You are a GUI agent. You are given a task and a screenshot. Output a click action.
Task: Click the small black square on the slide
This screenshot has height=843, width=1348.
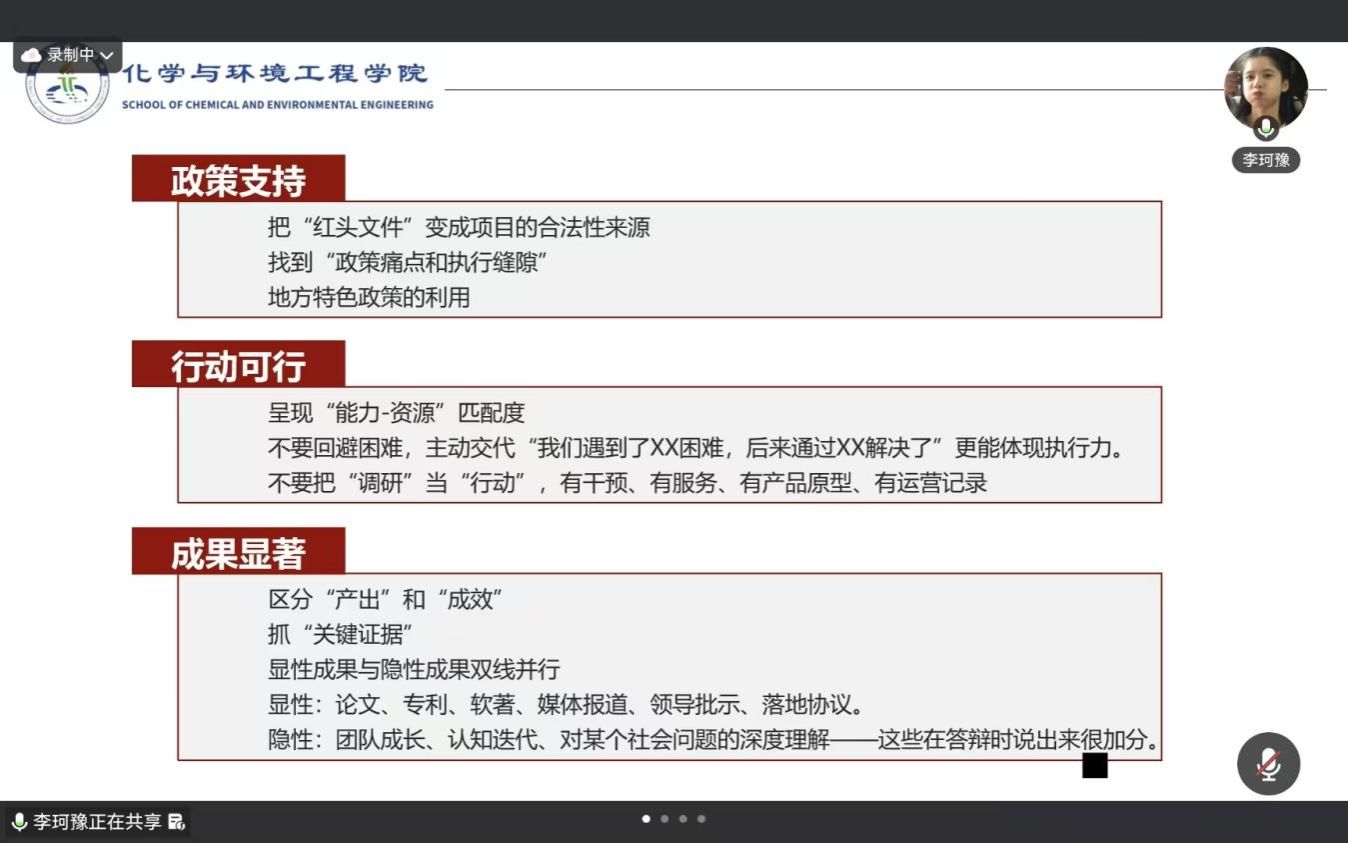pos(1095,766)
